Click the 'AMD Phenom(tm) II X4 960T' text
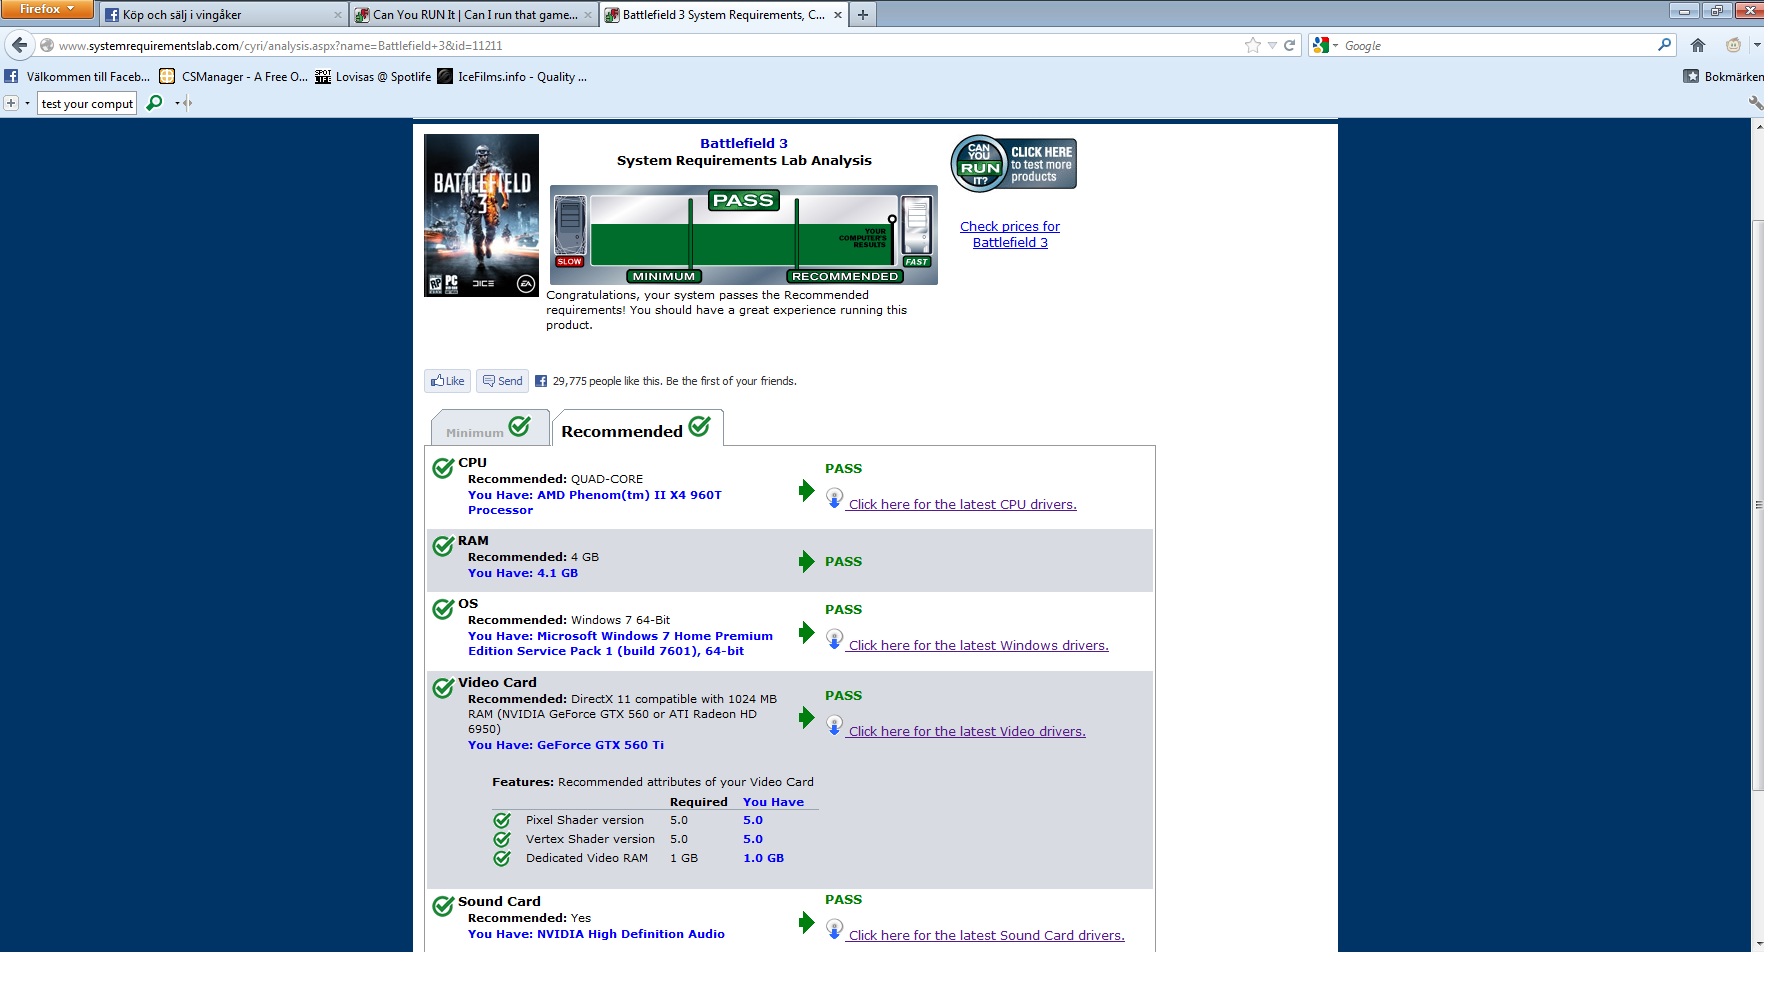The width and height of the screenshot is (1768, 992). coord(629,495)
